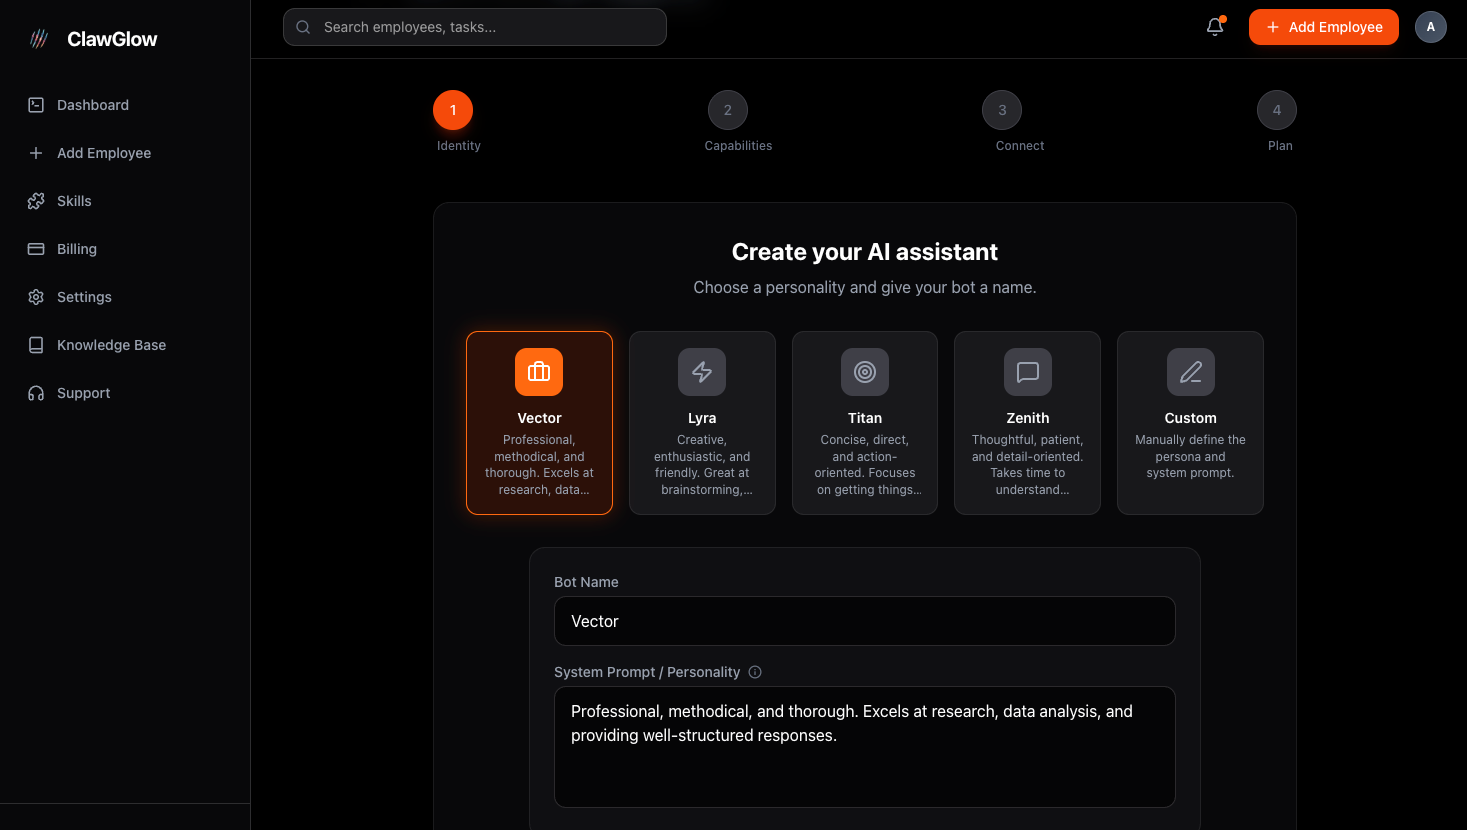Click Vector's 'Professional, methodical' description text

(539, 465)
